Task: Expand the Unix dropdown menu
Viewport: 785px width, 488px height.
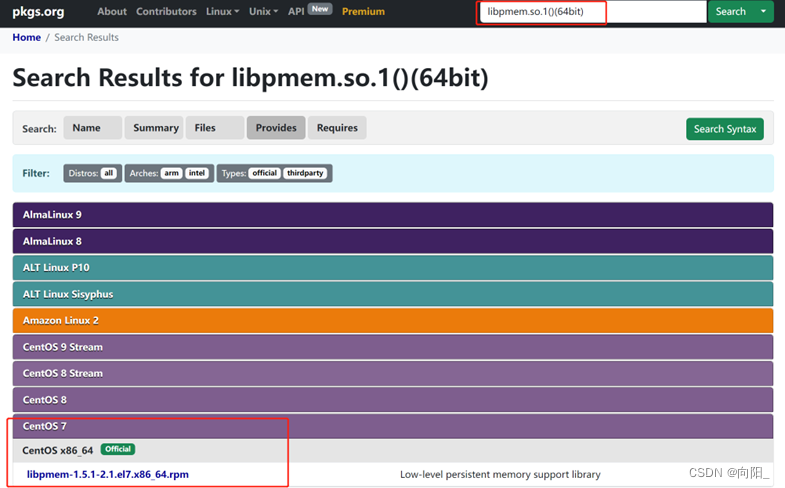Action: [x=263, y=12]
